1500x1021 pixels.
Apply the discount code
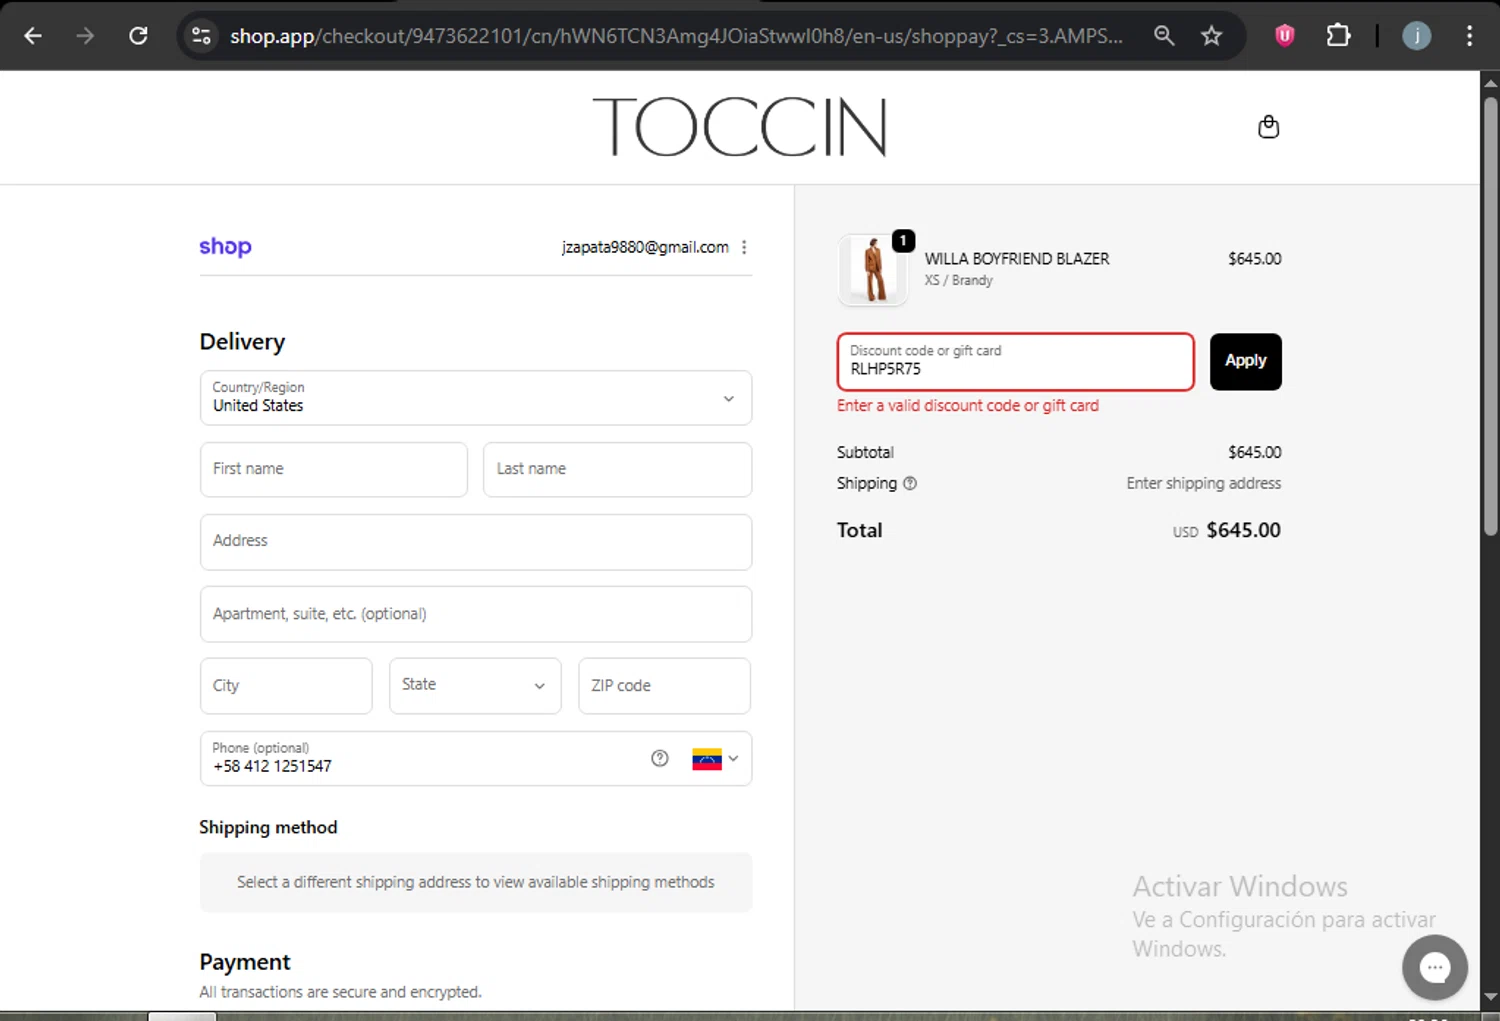click(1245, 361)
